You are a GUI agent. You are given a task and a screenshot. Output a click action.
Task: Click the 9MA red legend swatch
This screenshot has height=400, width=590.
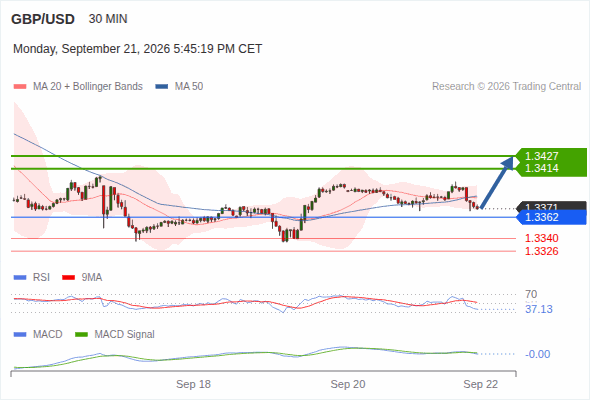pos(68,278)
